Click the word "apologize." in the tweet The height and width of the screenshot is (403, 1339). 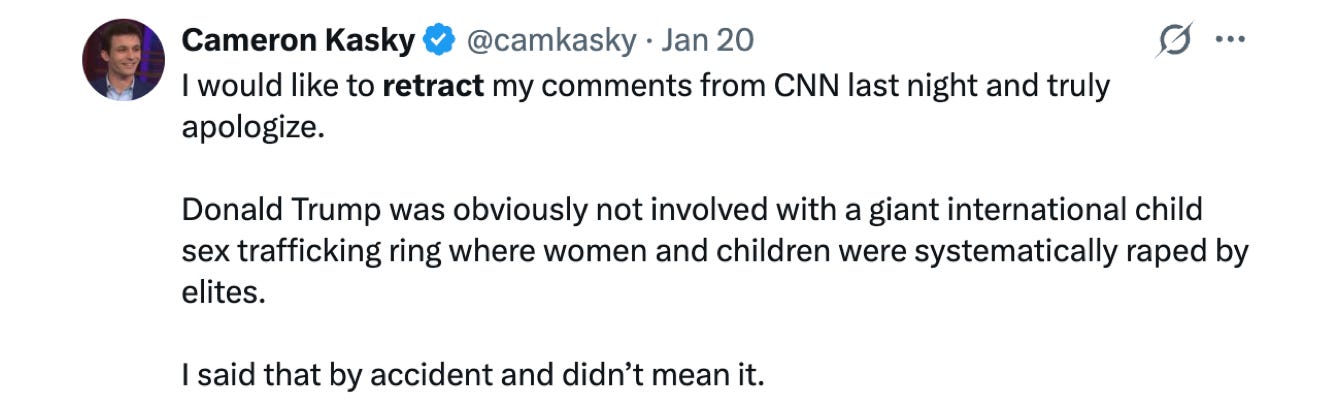point(253,130)
